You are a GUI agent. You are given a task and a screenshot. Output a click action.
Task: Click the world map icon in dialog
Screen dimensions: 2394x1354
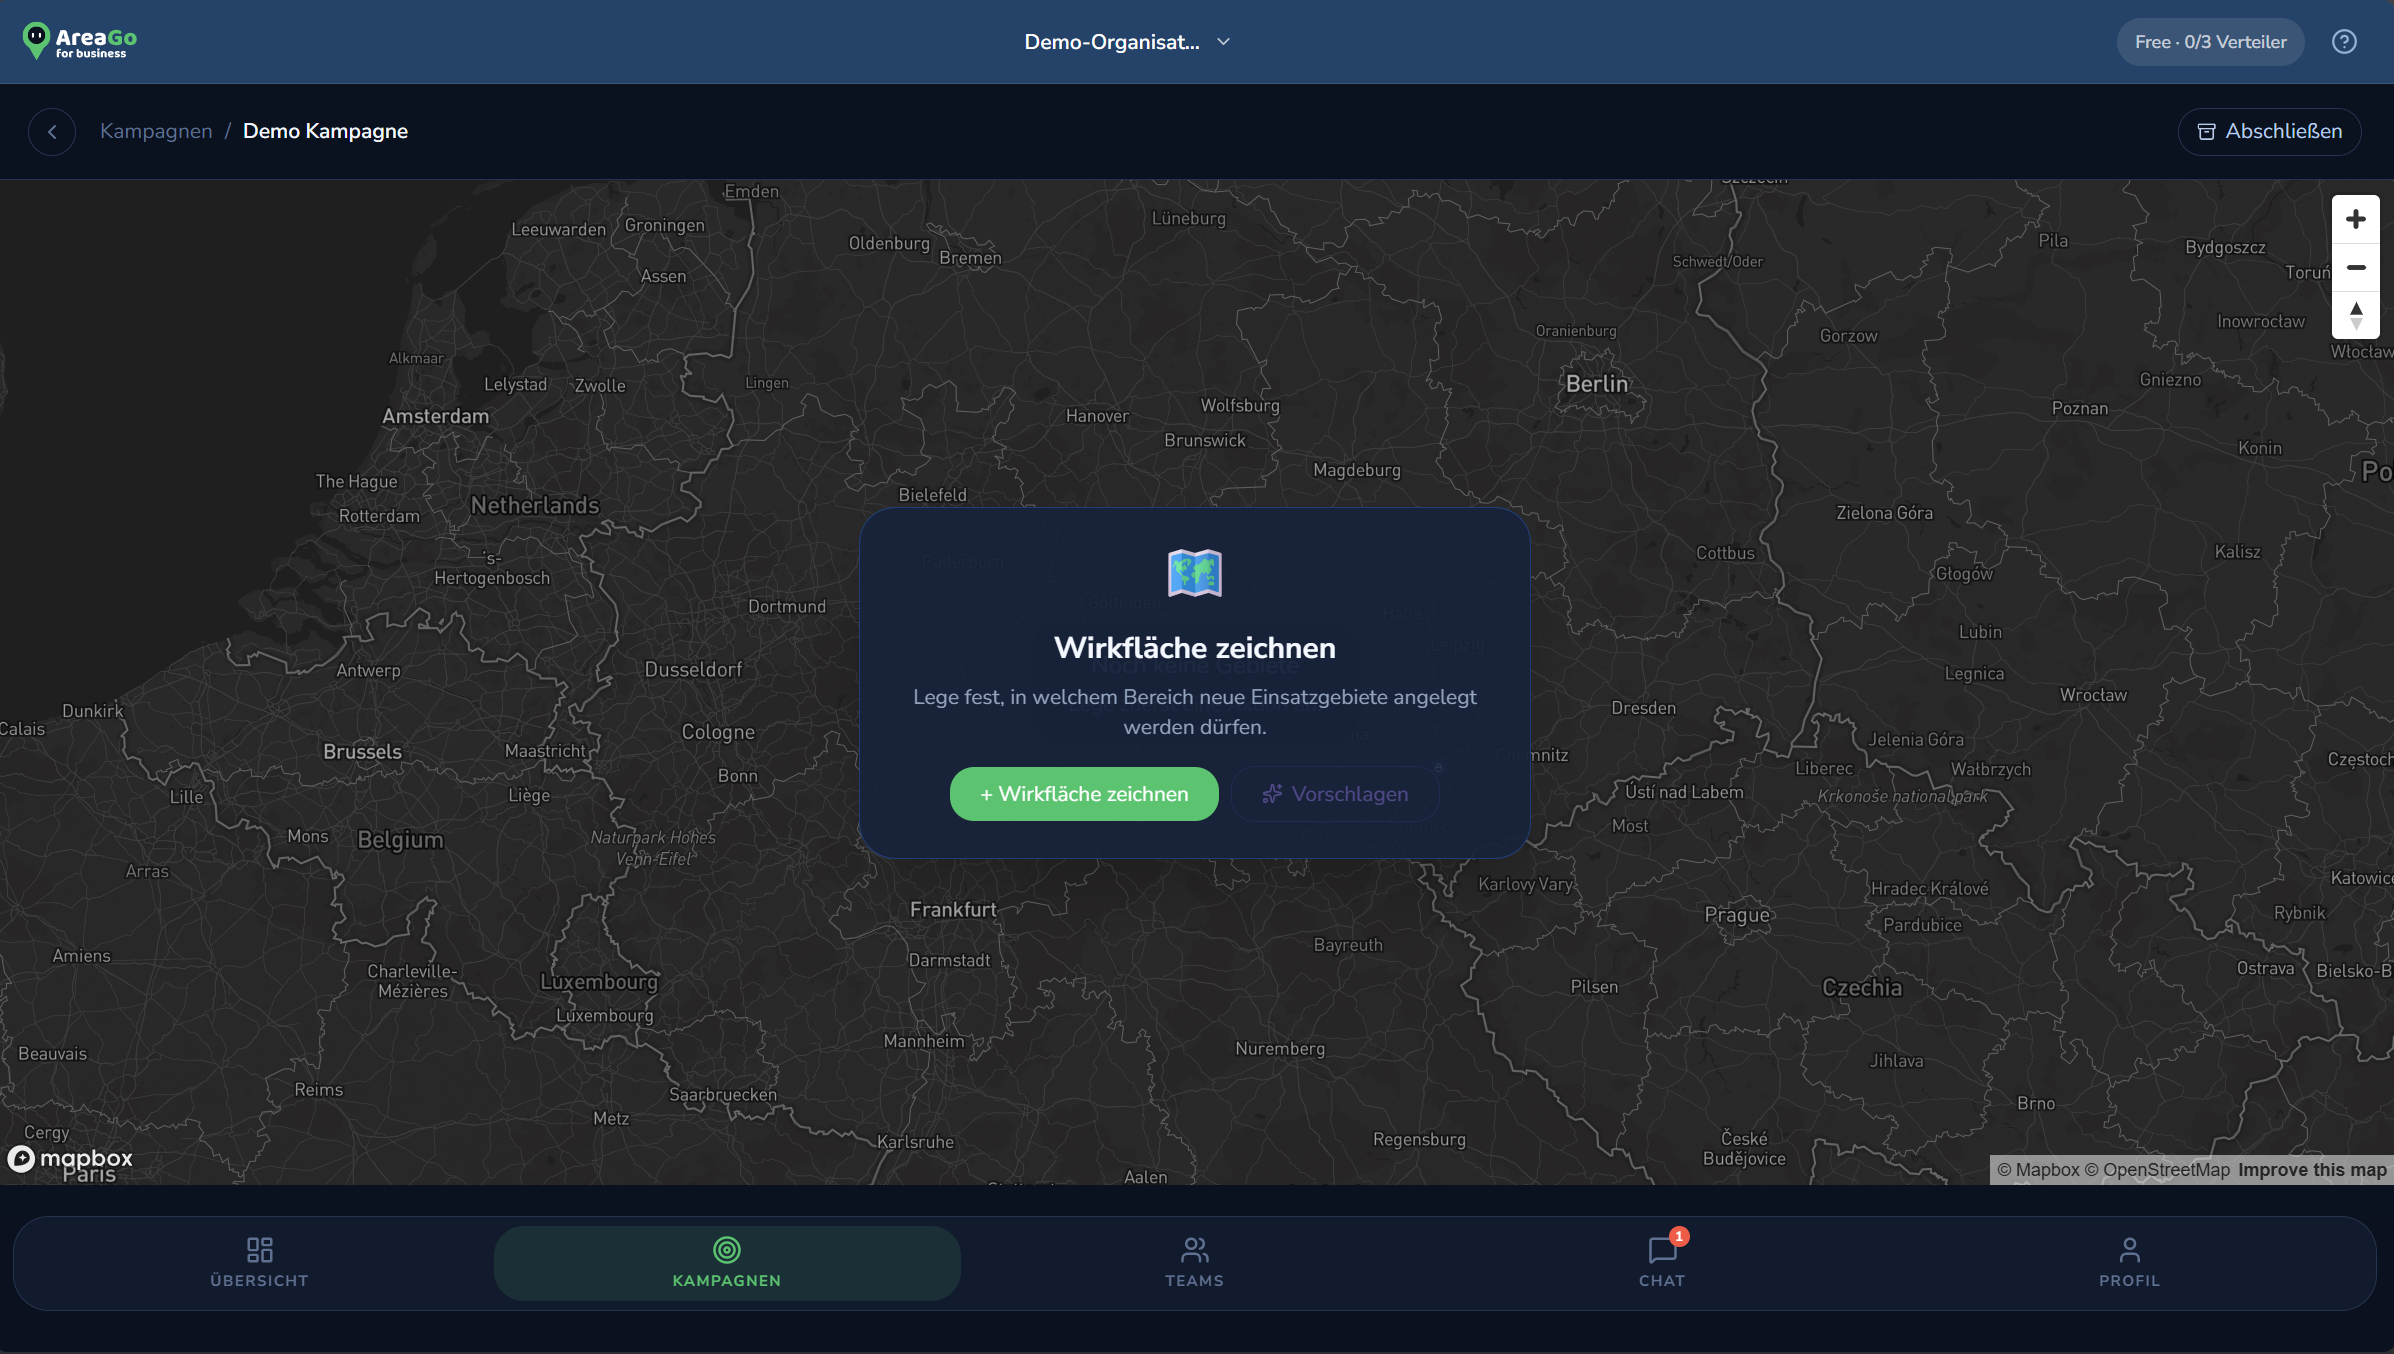pos(1195,573)
